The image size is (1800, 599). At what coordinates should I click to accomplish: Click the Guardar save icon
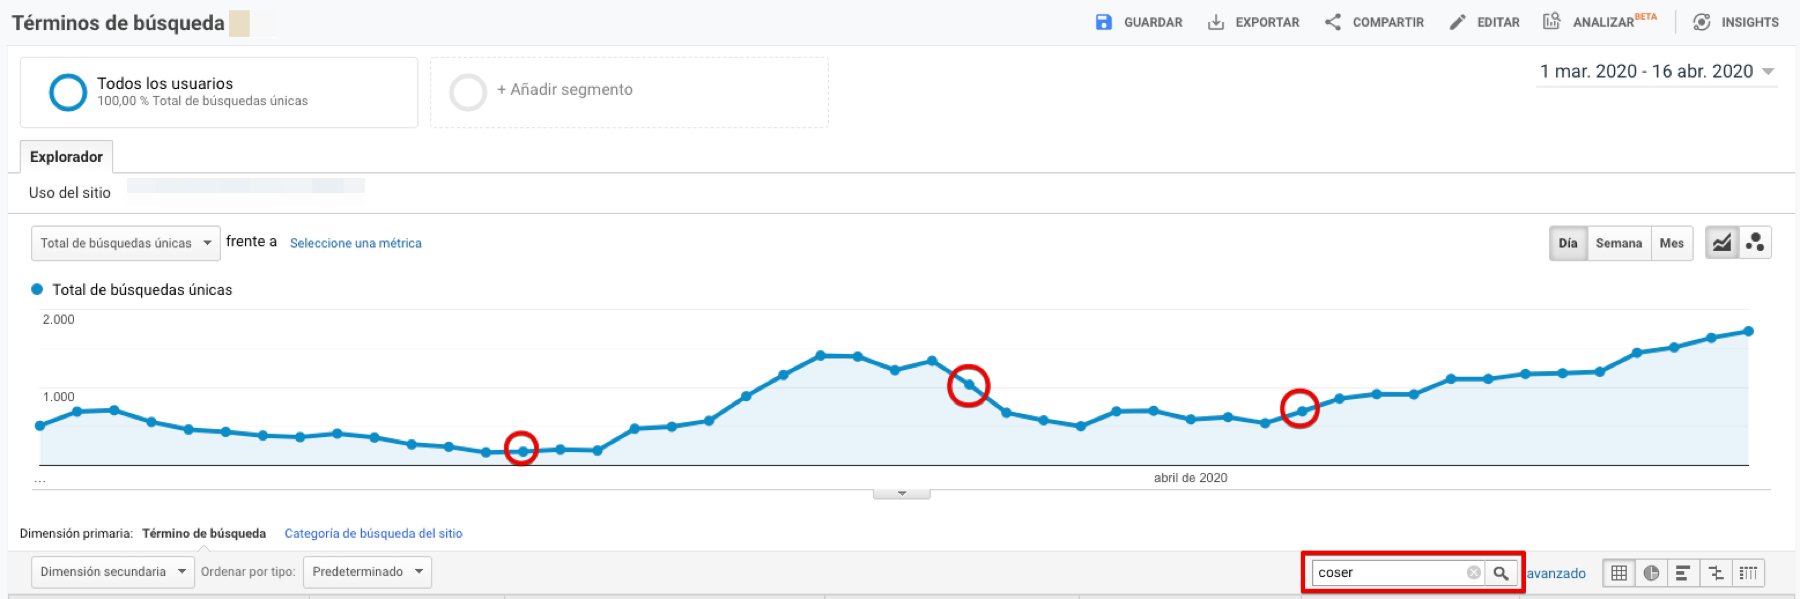click(1103, 22)
